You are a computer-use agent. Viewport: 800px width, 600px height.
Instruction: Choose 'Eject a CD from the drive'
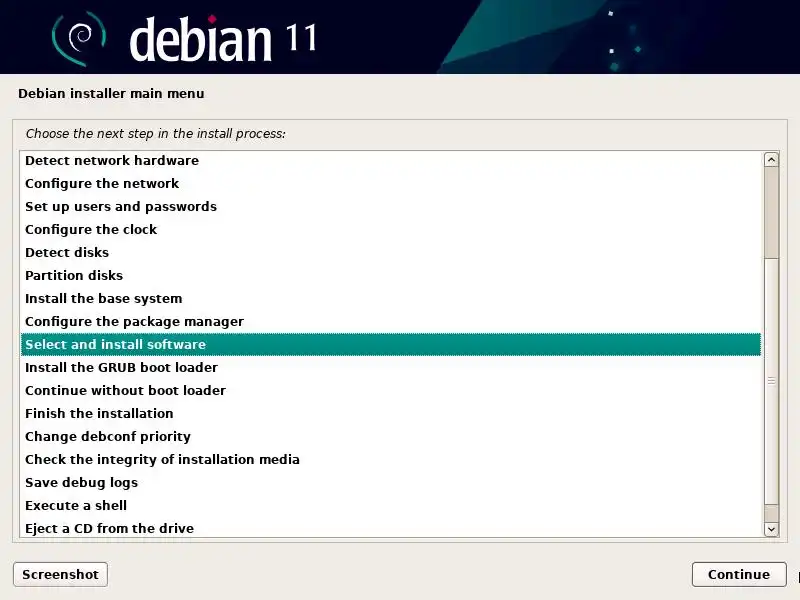point(391,528)
